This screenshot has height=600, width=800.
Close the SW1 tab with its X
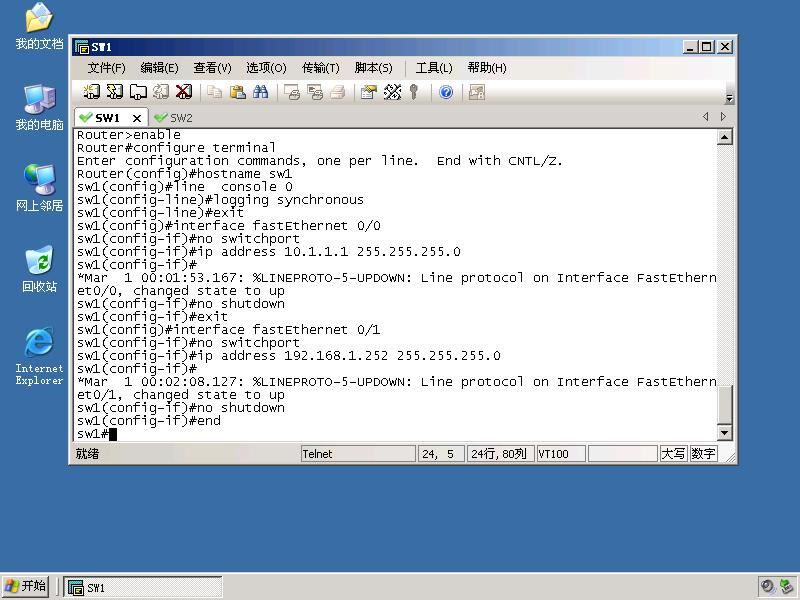(137, 118)
